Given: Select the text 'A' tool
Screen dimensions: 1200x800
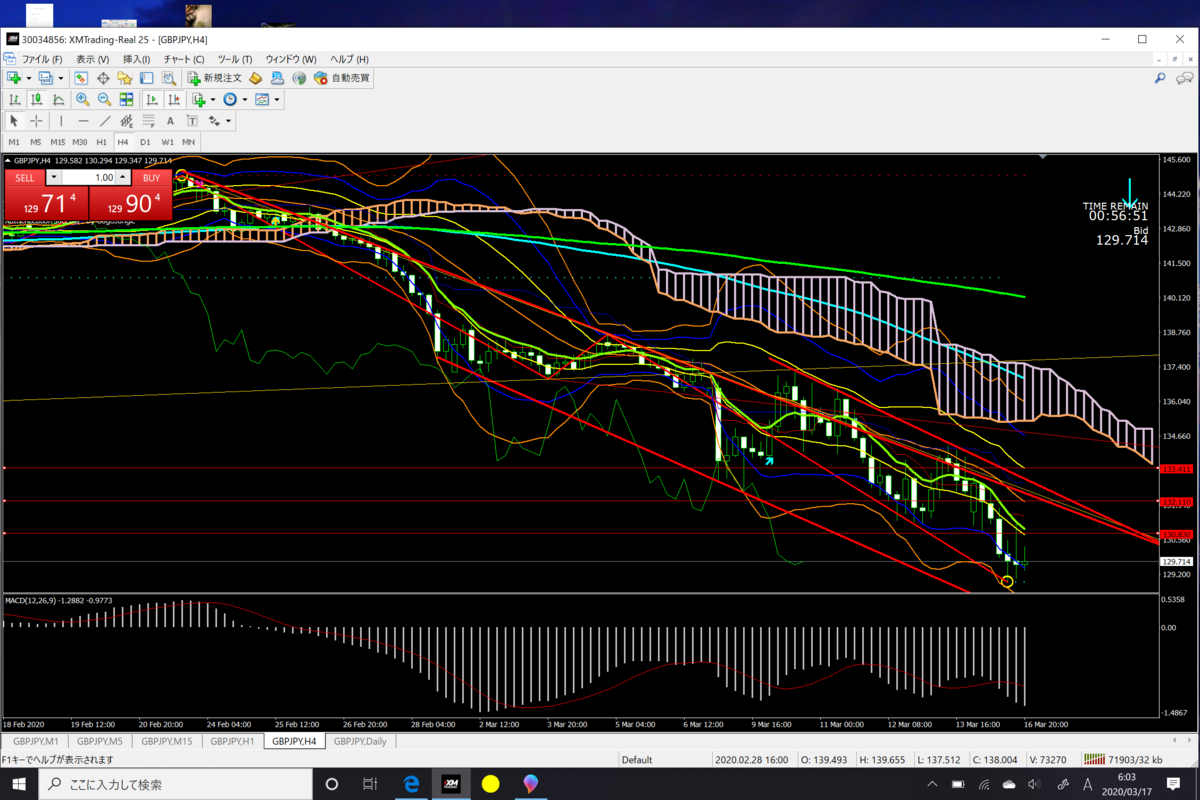Looking at the screenshot, I should (x=170, y=121).
